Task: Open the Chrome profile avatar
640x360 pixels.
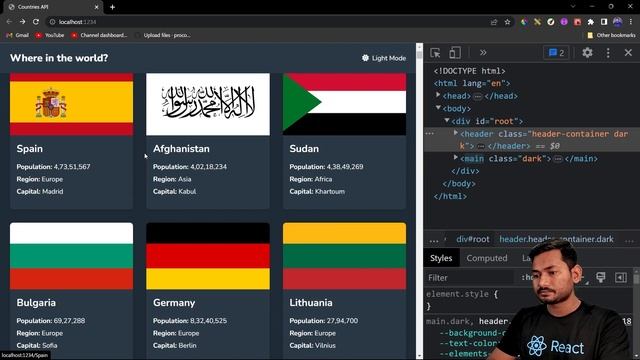Action: [618, 22]
